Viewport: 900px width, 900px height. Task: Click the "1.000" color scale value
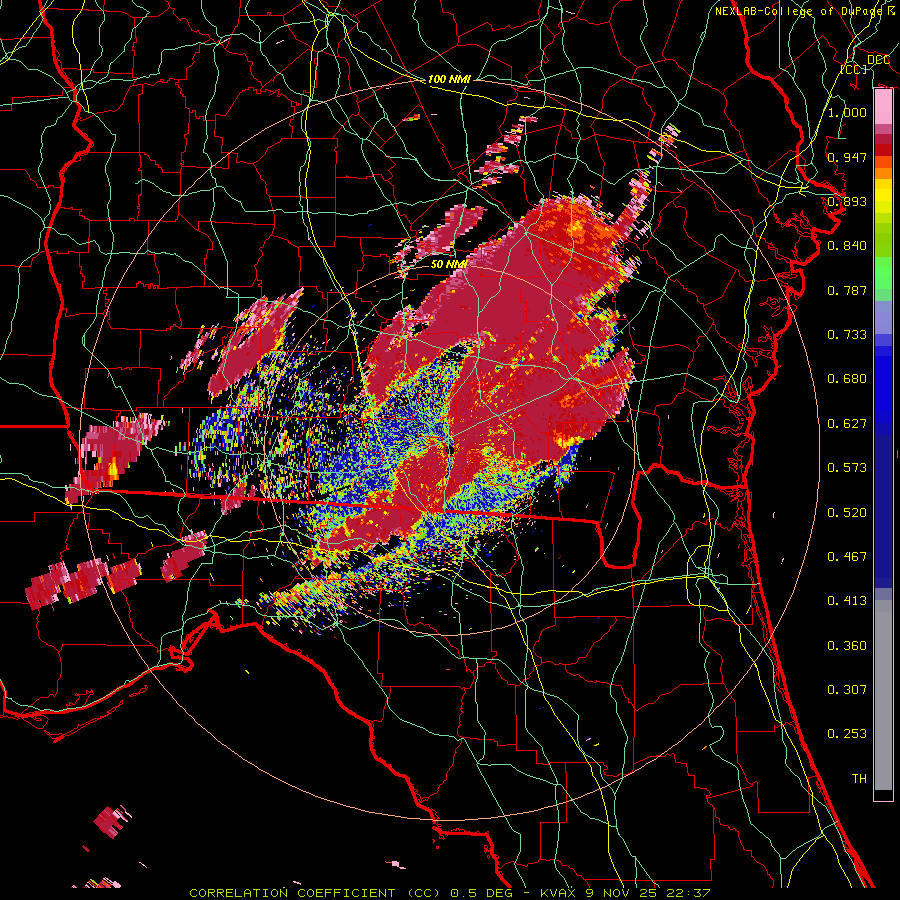847,112
